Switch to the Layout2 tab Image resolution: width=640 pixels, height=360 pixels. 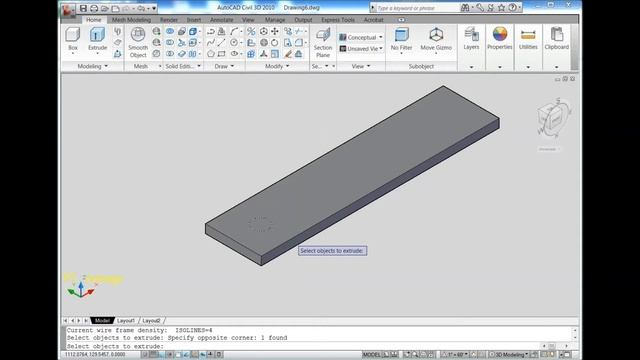coord(151,321)
